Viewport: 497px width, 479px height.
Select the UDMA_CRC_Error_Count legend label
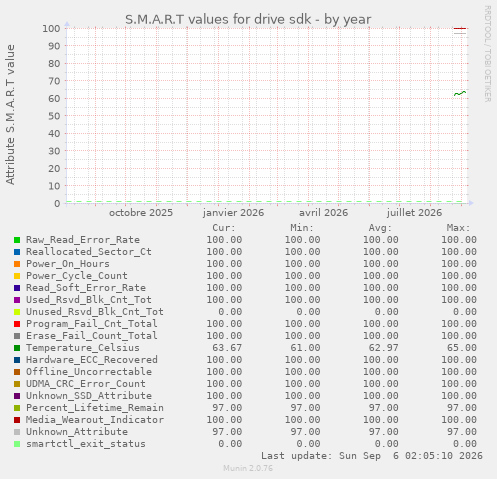coord(86,384)
